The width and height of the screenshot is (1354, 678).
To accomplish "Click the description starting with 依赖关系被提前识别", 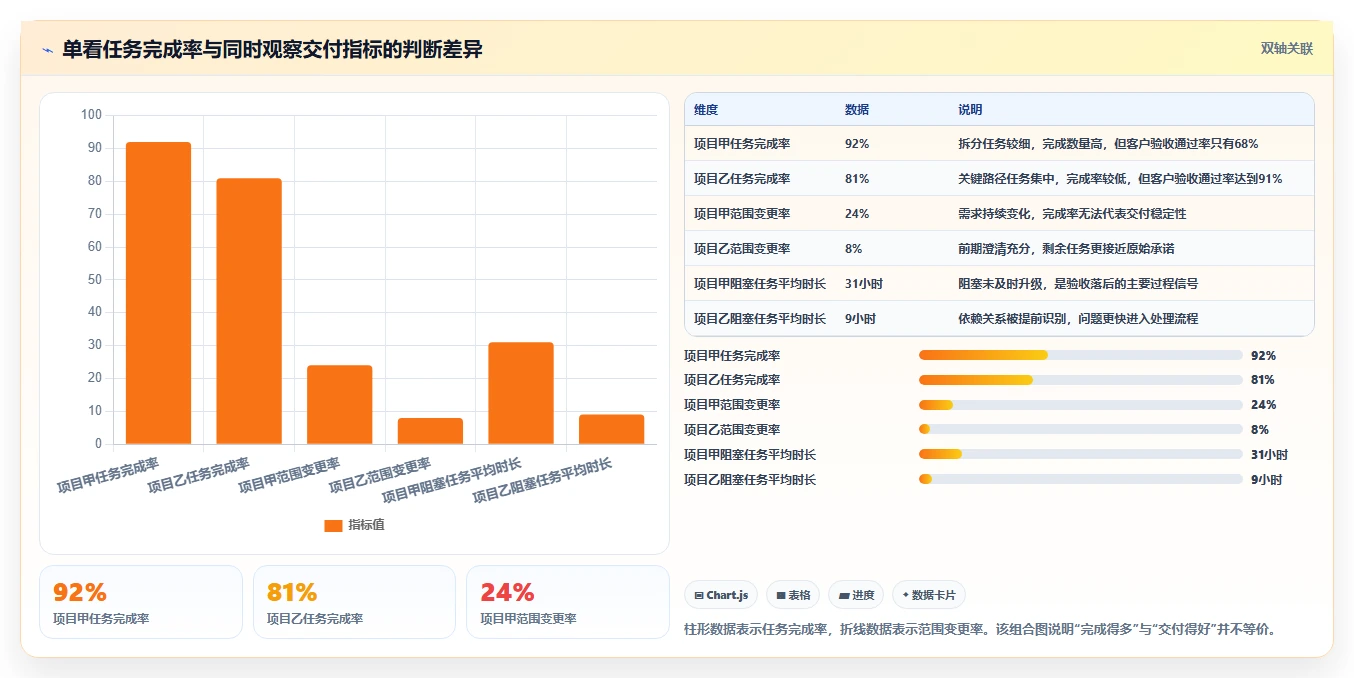I will point(1078,319).
